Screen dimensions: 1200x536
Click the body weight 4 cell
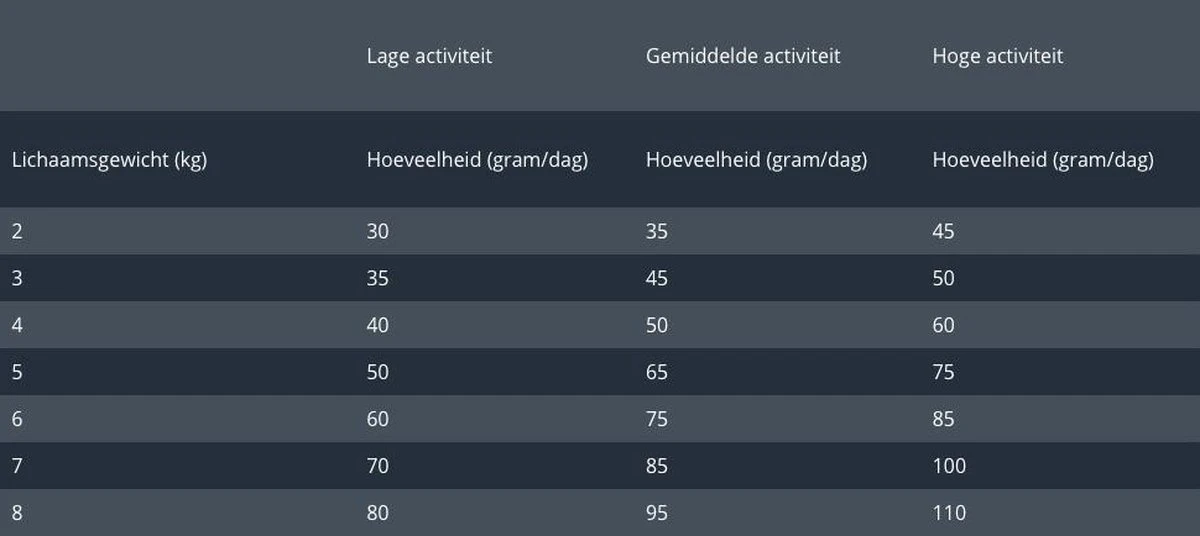pyautogui.click(x=17, y=325)
